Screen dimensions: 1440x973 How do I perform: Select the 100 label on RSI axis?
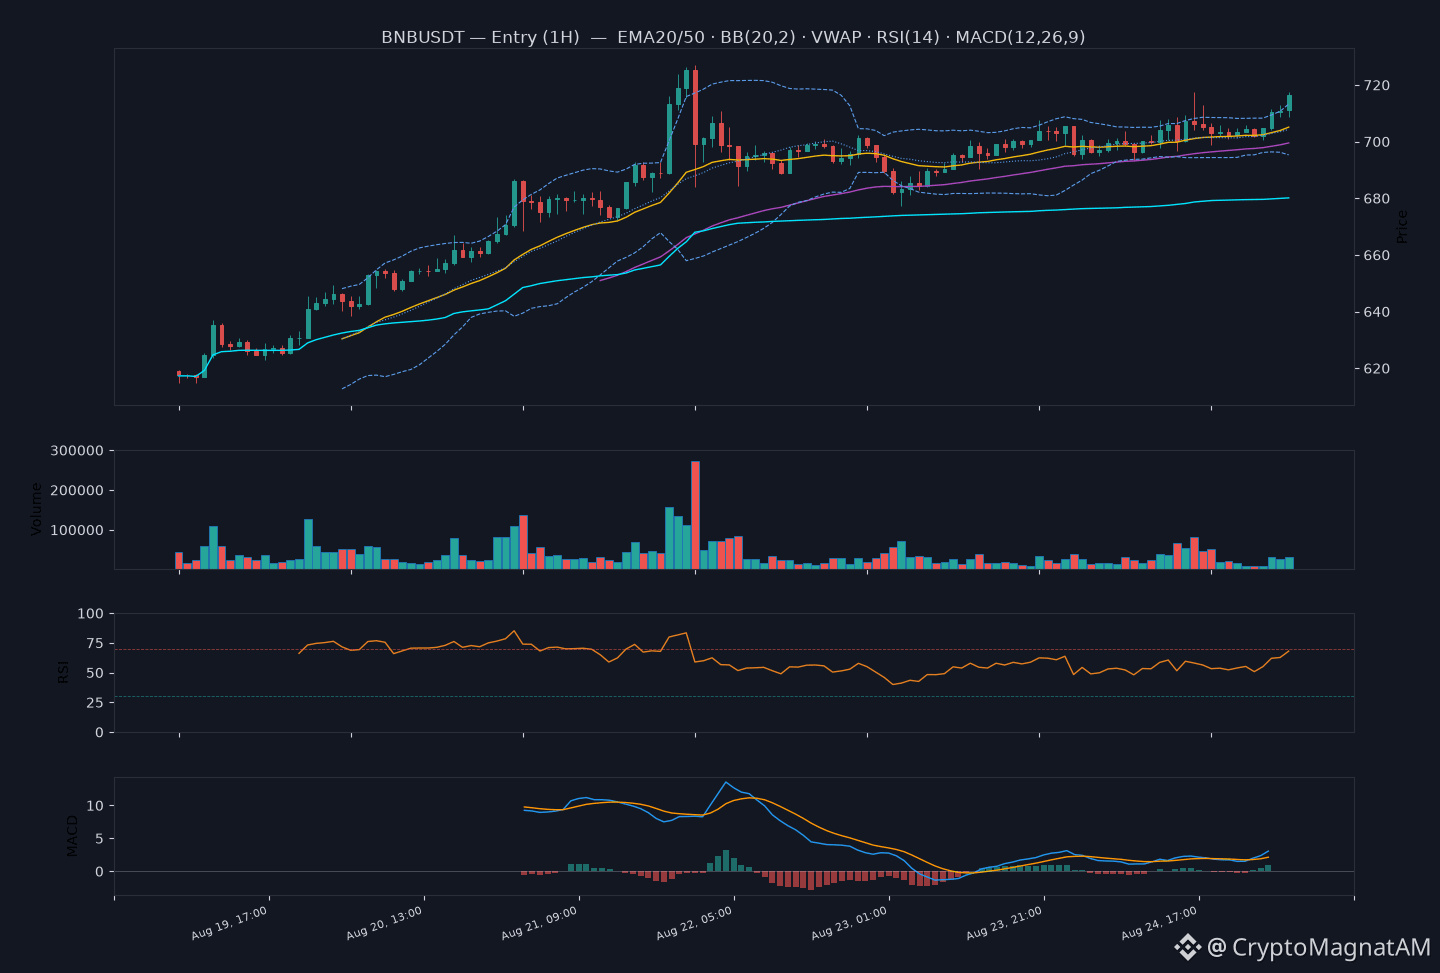pos(91,613)
